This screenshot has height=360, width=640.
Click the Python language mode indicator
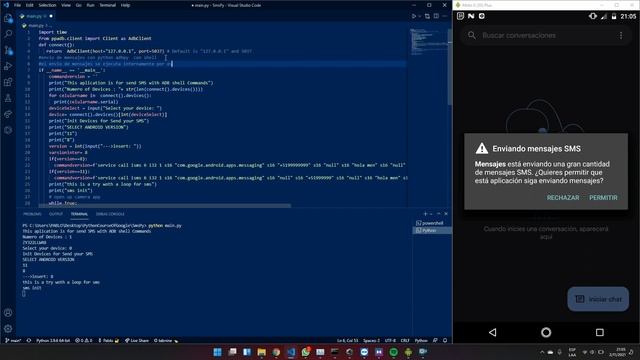[x=421, y=340]
